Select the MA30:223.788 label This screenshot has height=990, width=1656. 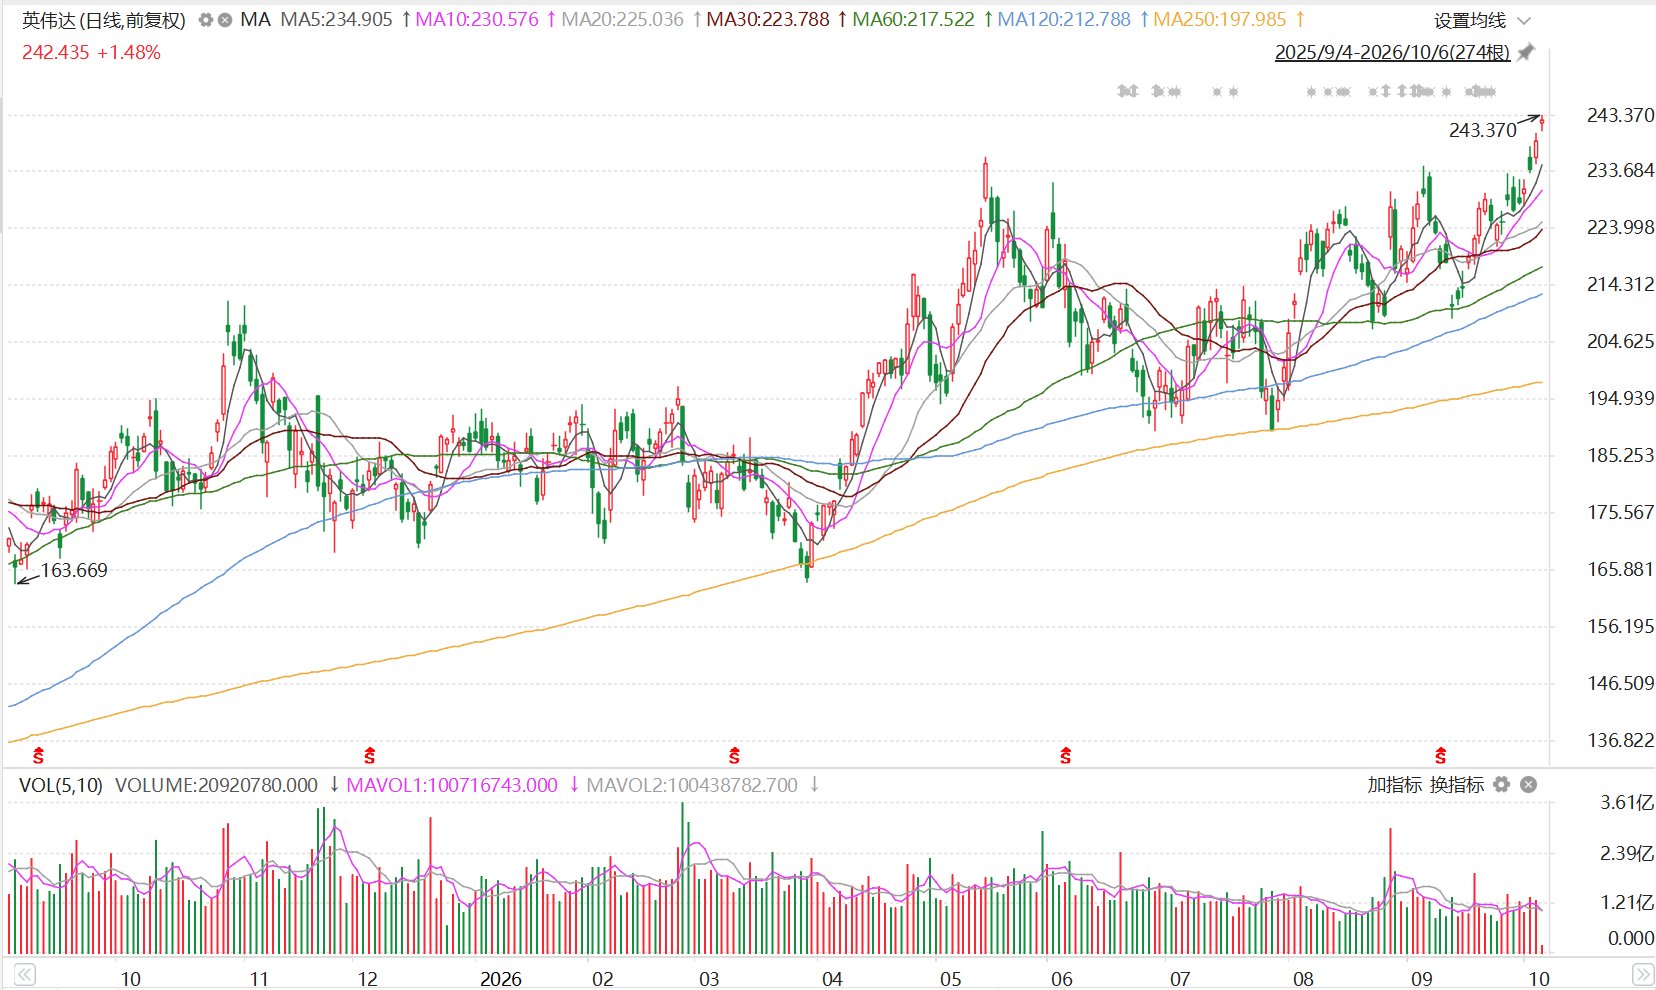pos(768,20)
